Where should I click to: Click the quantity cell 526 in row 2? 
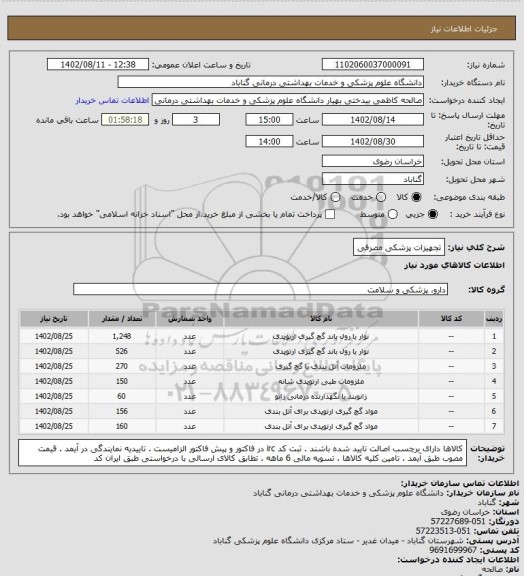click(x=122, y=351)
